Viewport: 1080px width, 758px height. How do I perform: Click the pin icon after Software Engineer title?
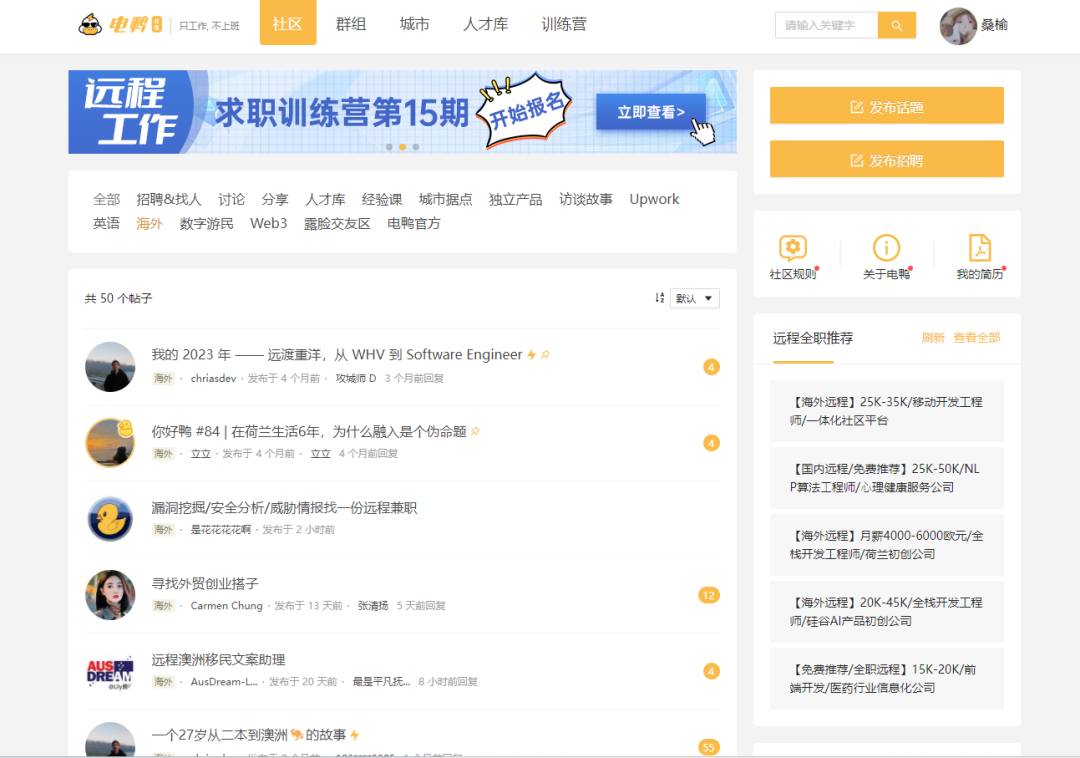tap(546, 355)
